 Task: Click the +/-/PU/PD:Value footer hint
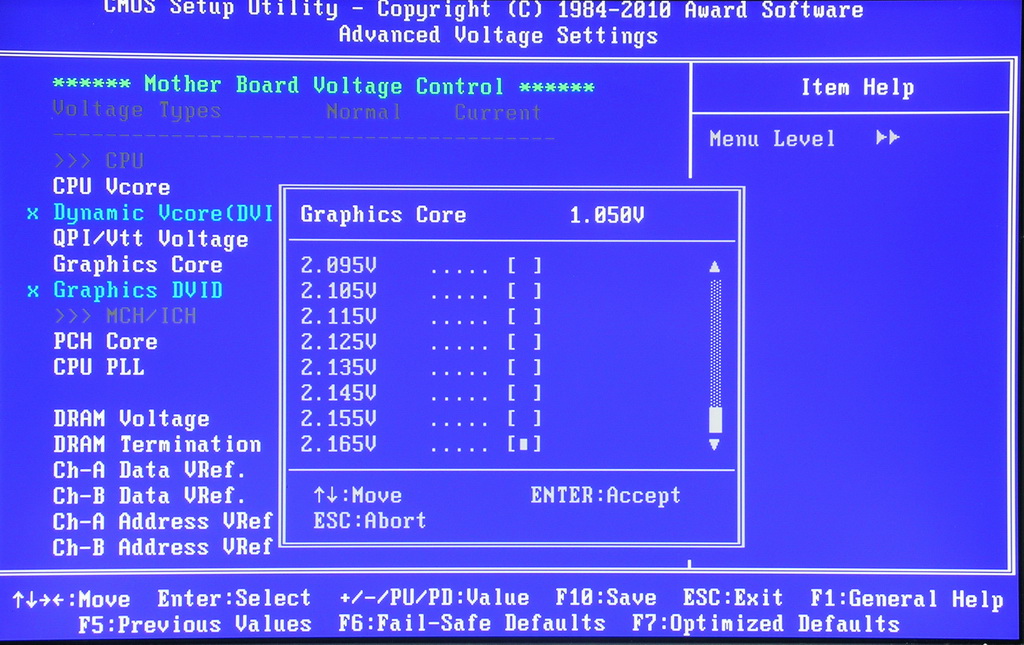click(x=434, y=597)
